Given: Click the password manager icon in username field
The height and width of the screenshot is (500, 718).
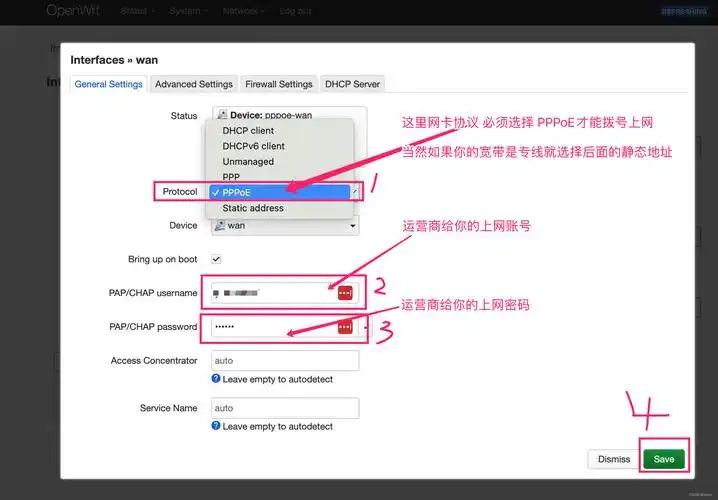Looking at the screenshot, I should pyautogui.click(x=345, y=293).
